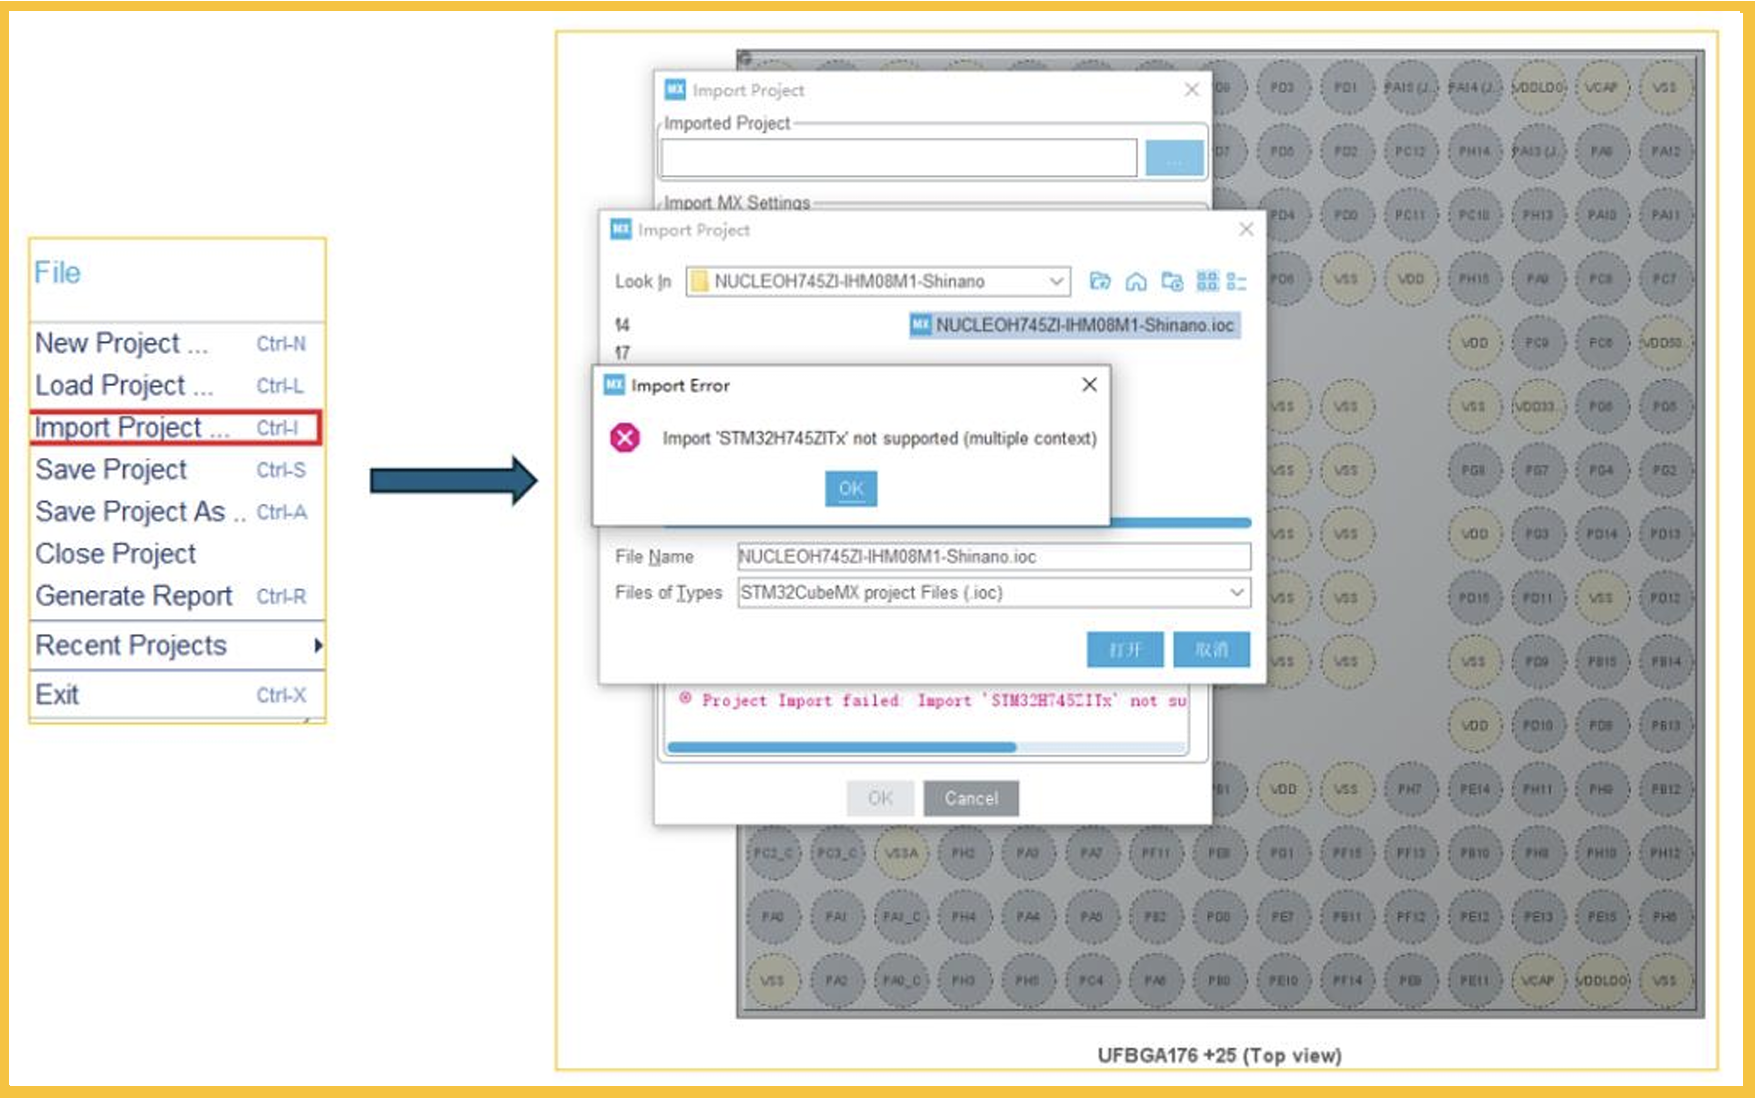Cancel the rear Import Project dialog
Screen dimensions: 1756x1100
971,798
